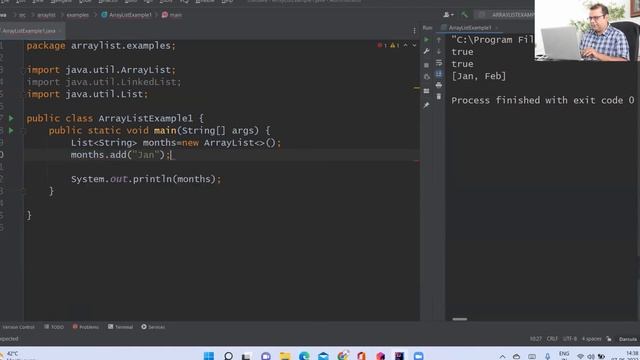
Task: Open the Problems tool window
Action: point(86,327)
